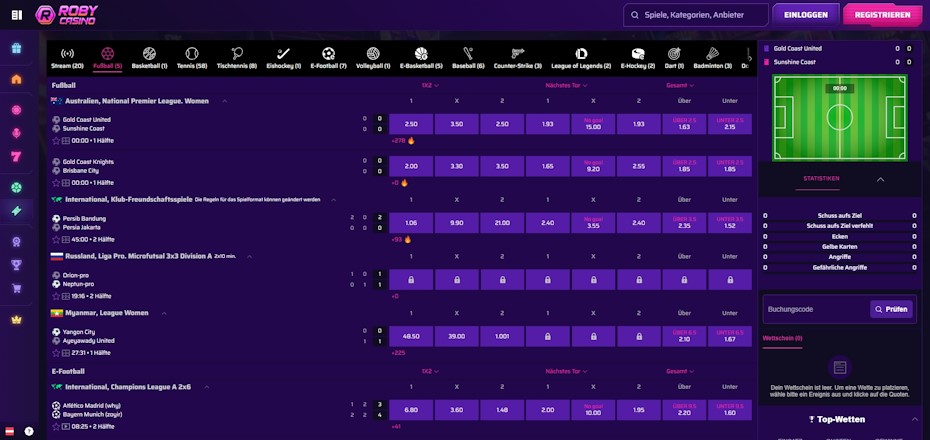Focus the Spiele, Kategorien, Anbieter search field

[x=696, y=15]
